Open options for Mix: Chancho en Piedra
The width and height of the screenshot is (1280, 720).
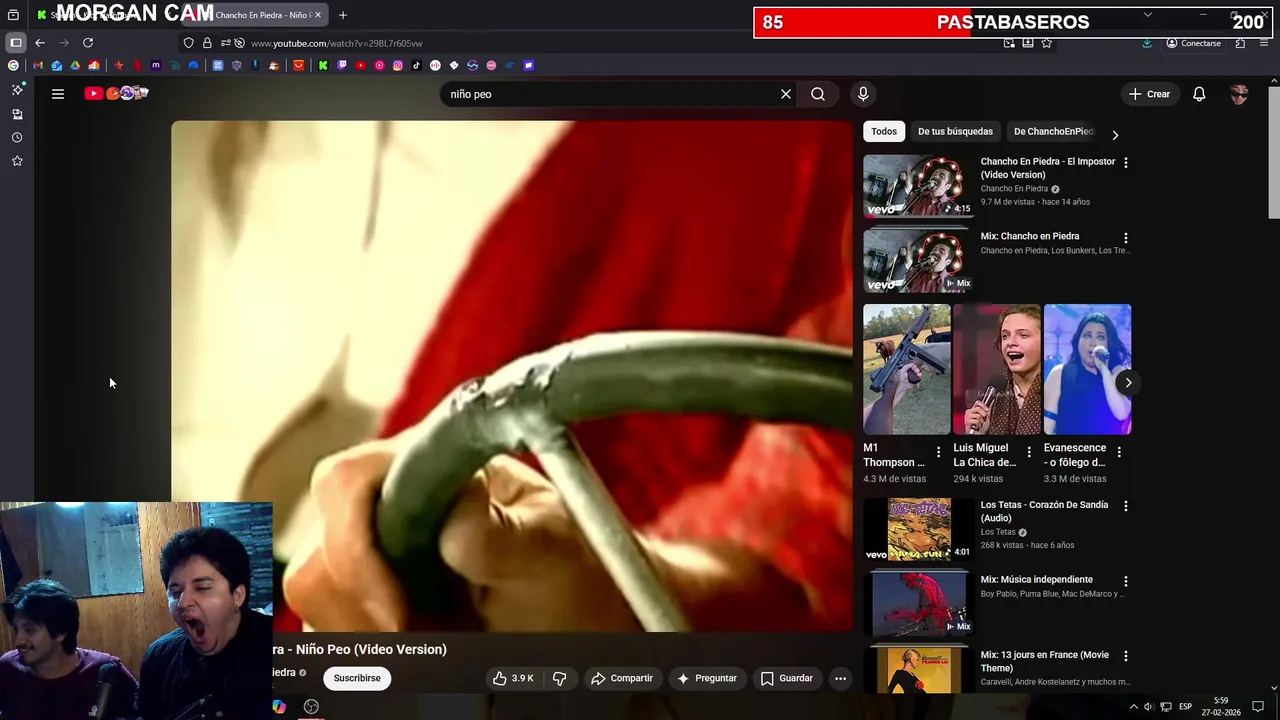pyautogui.click(x=1125, y=238)
